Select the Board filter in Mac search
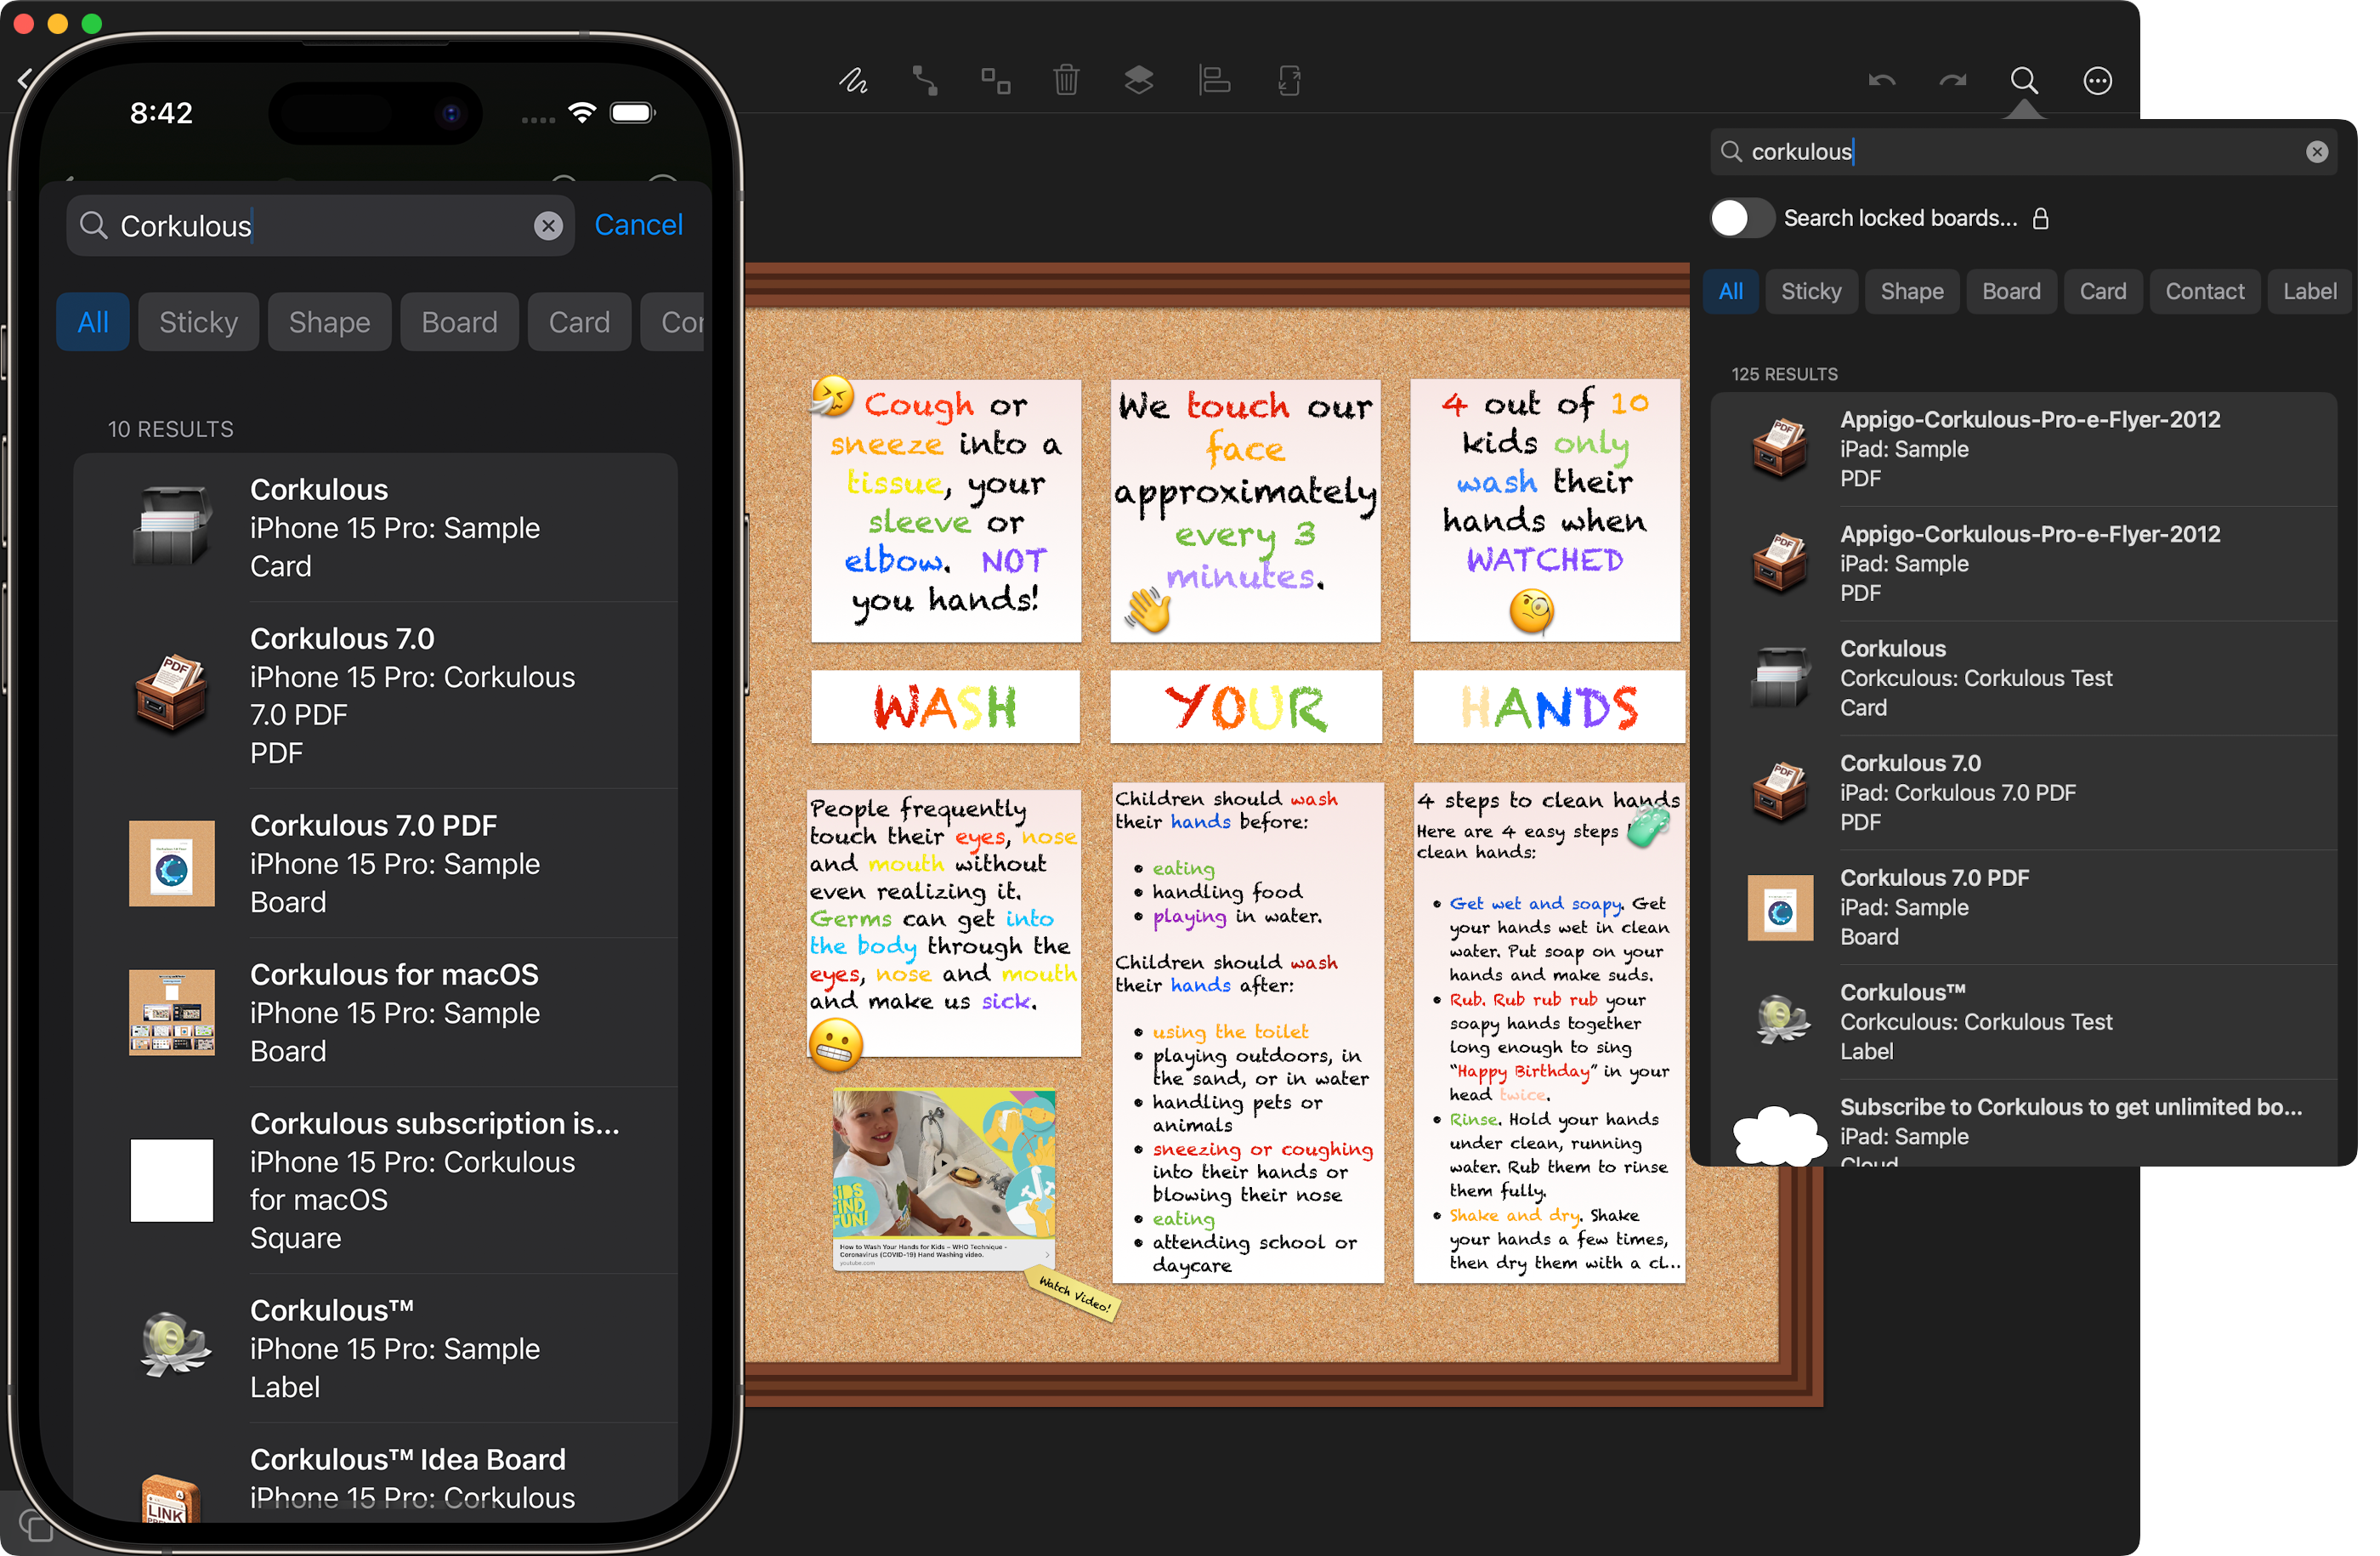 coord(2010,291)
